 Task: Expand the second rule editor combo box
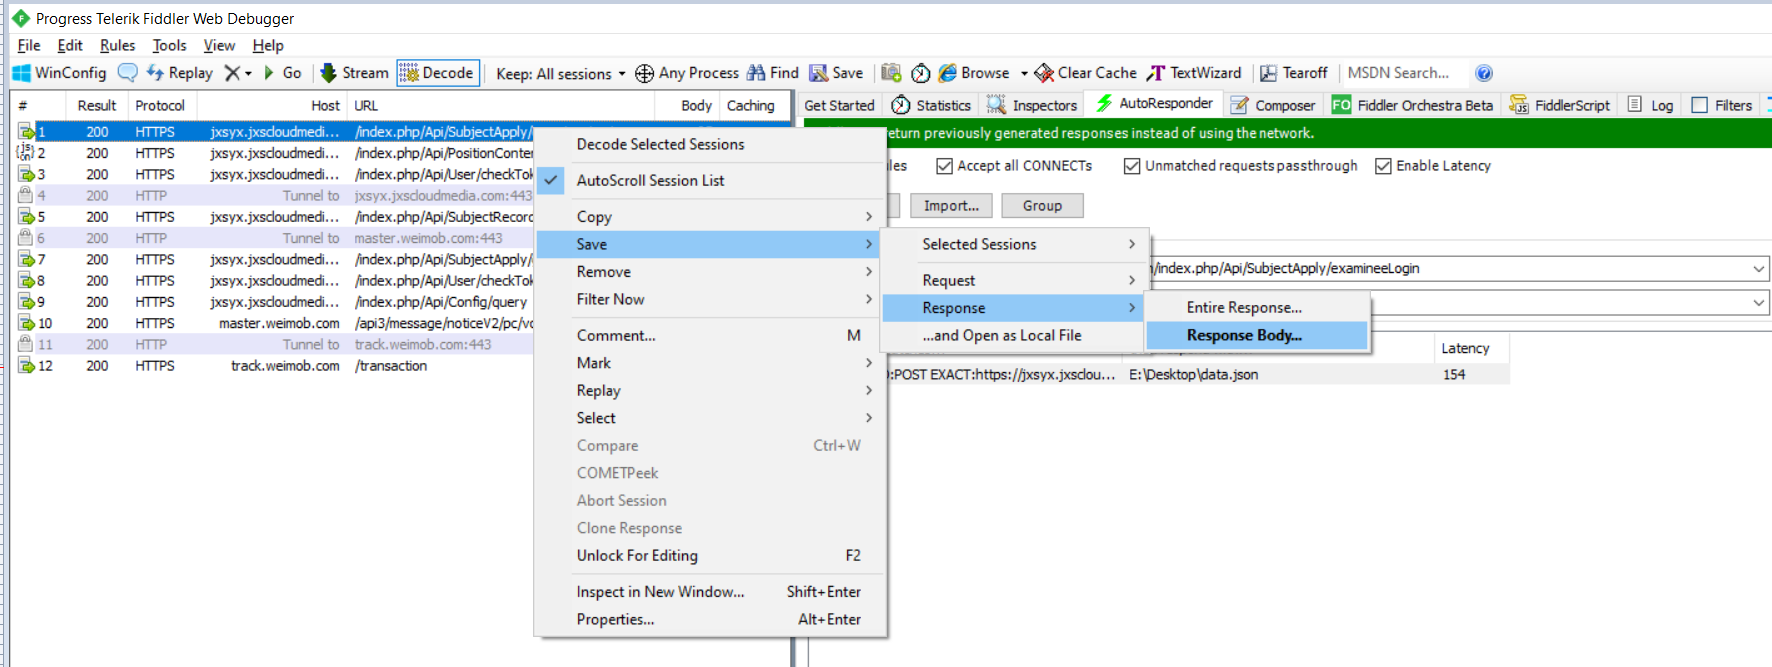tap(1759, 302)
